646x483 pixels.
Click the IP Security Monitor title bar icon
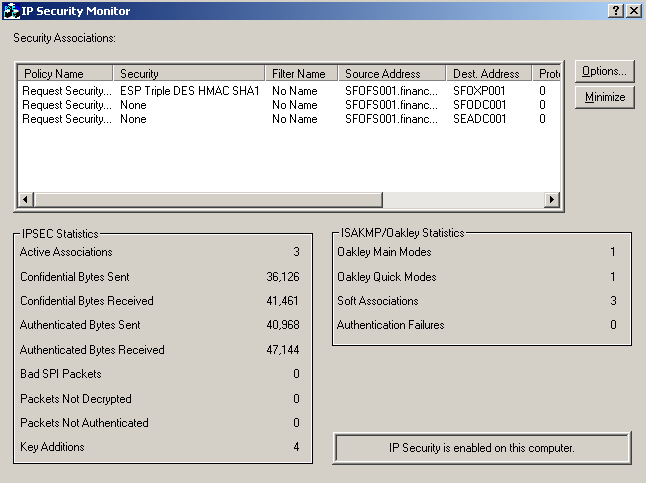pyautogui.click(x=11, y=10)
